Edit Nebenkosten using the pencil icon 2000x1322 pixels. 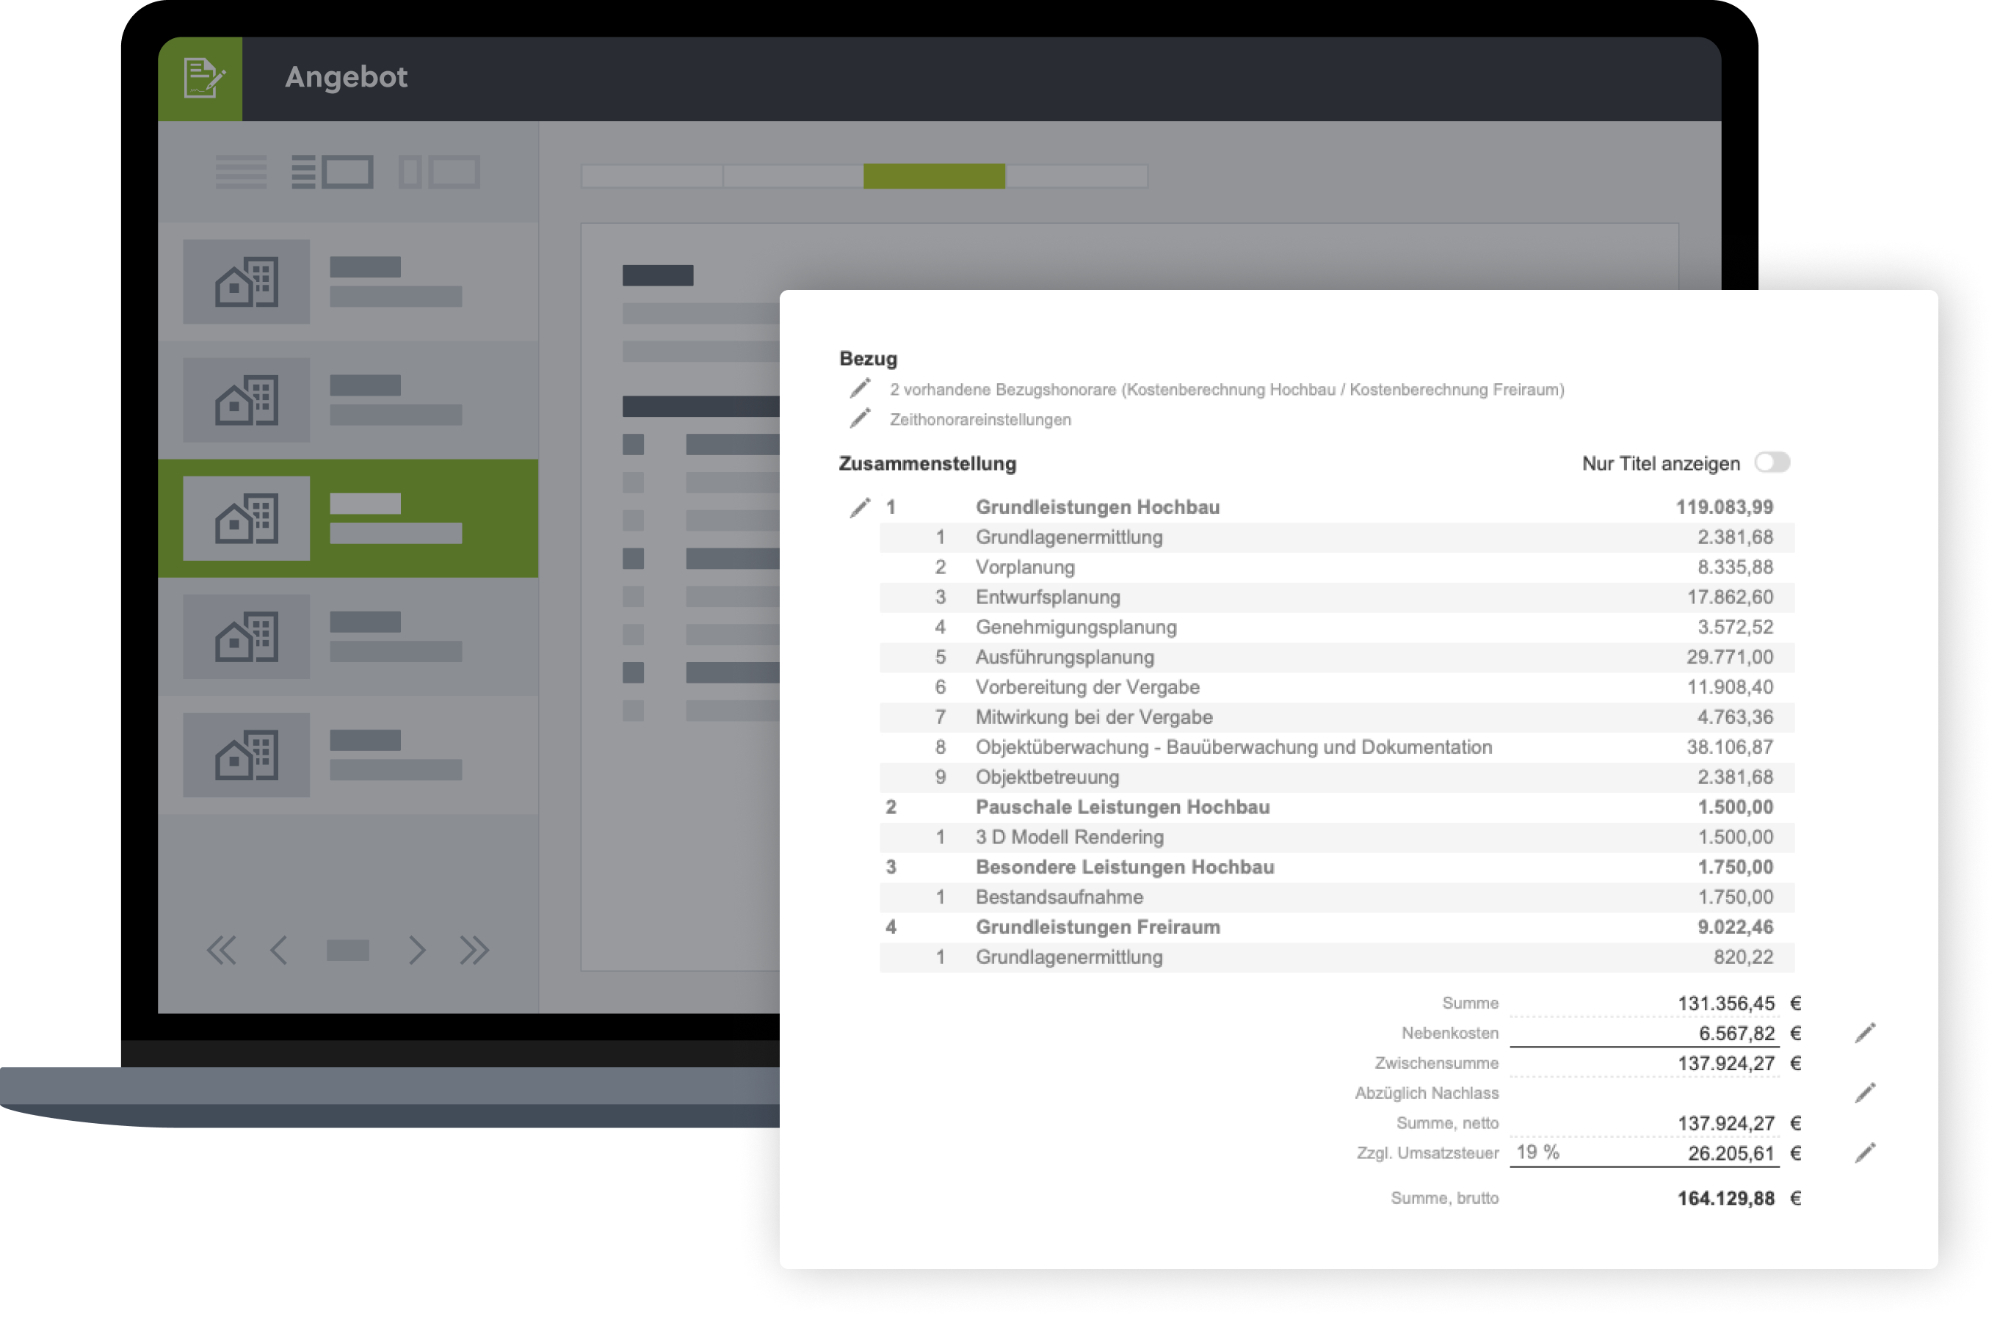[1865, 1033]
